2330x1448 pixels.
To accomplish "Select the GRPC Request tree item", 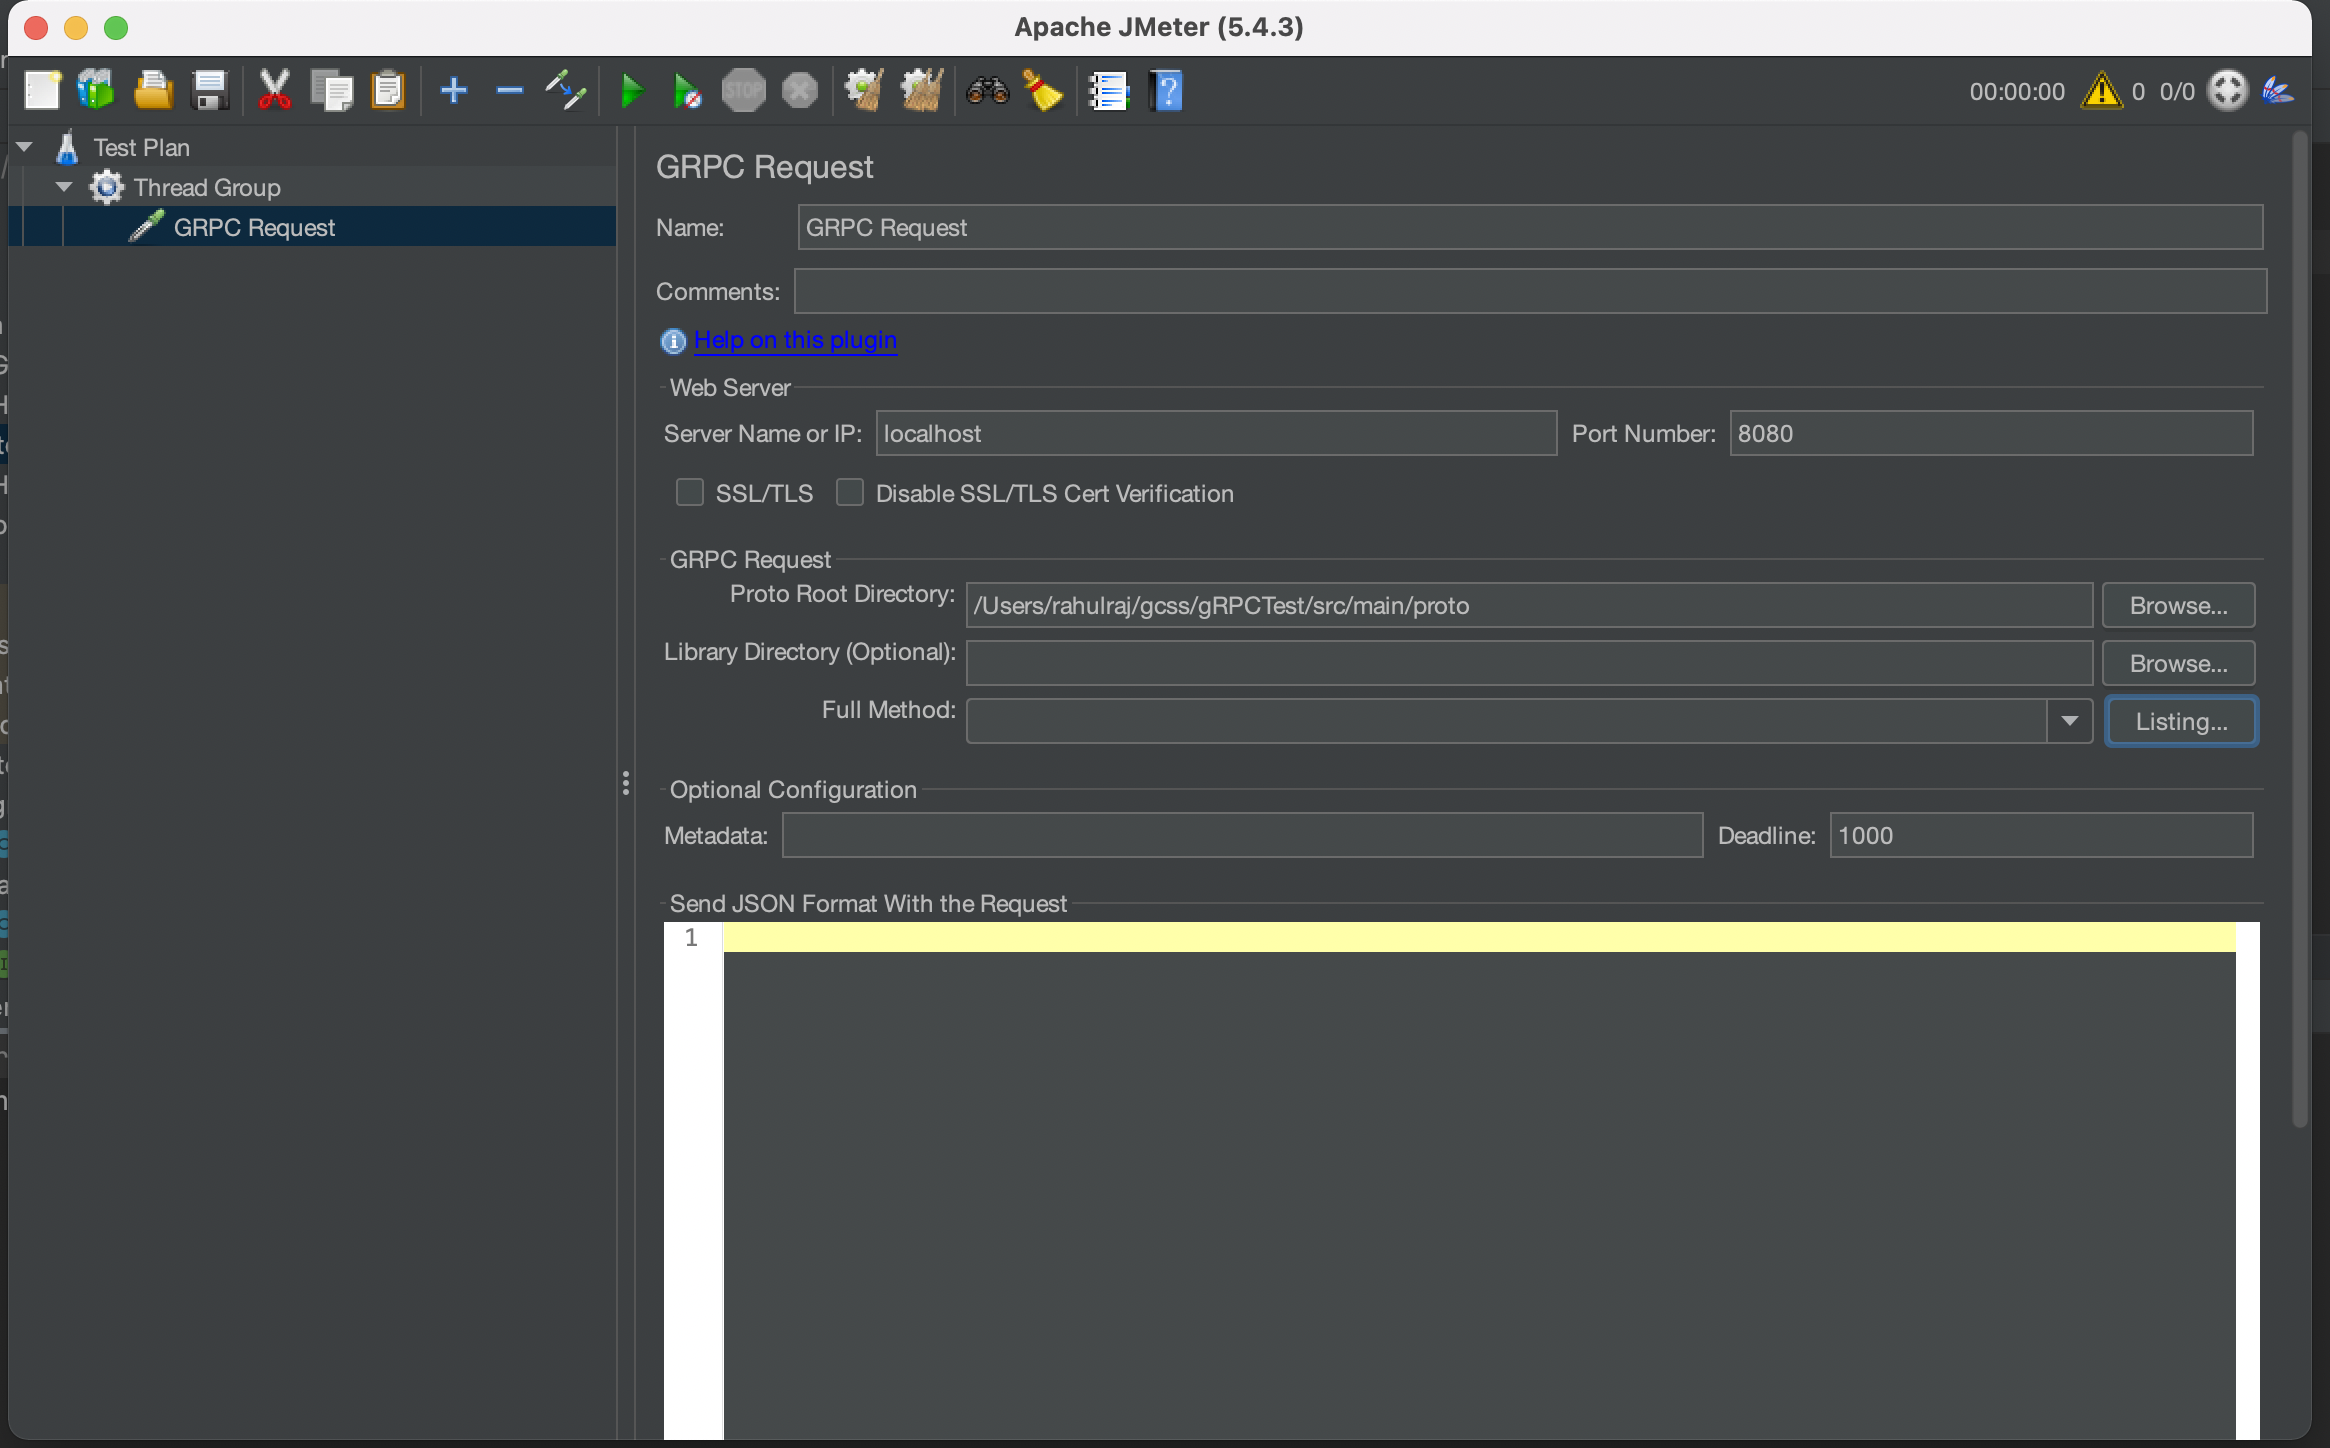I will pyautogui.click(x=254, y=226).
